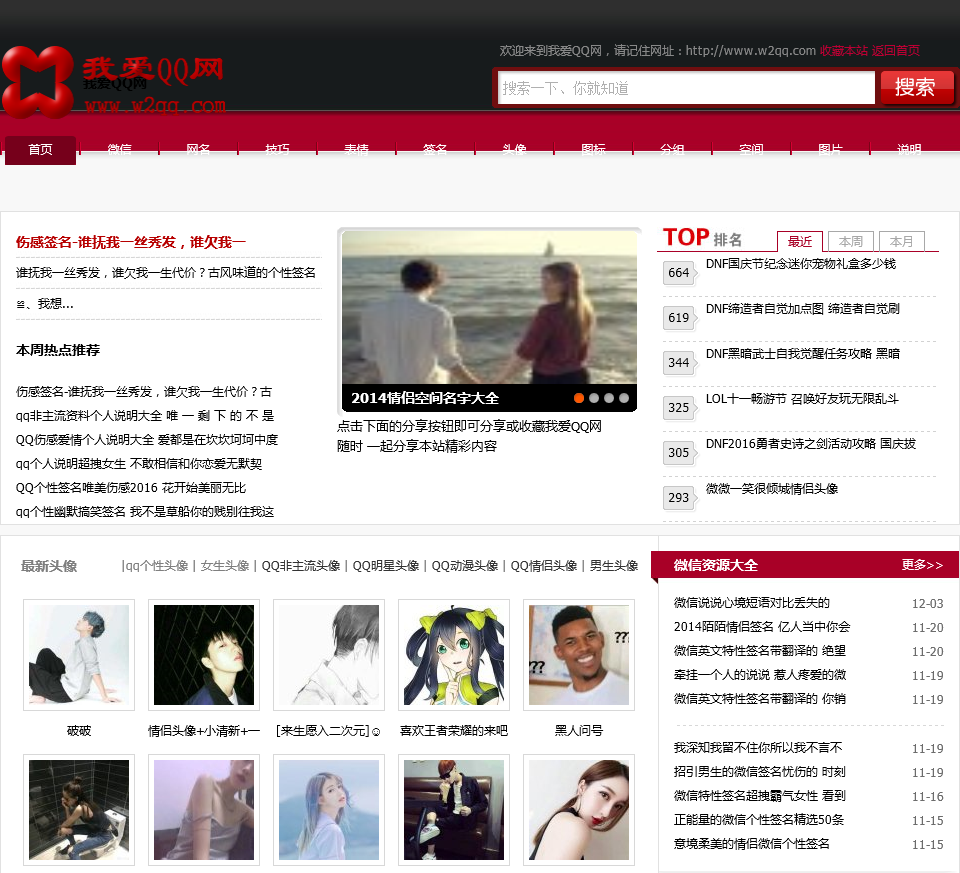
Task: Open 正能量的微信个性签名精选50条 article
Action: click(759, 819)
